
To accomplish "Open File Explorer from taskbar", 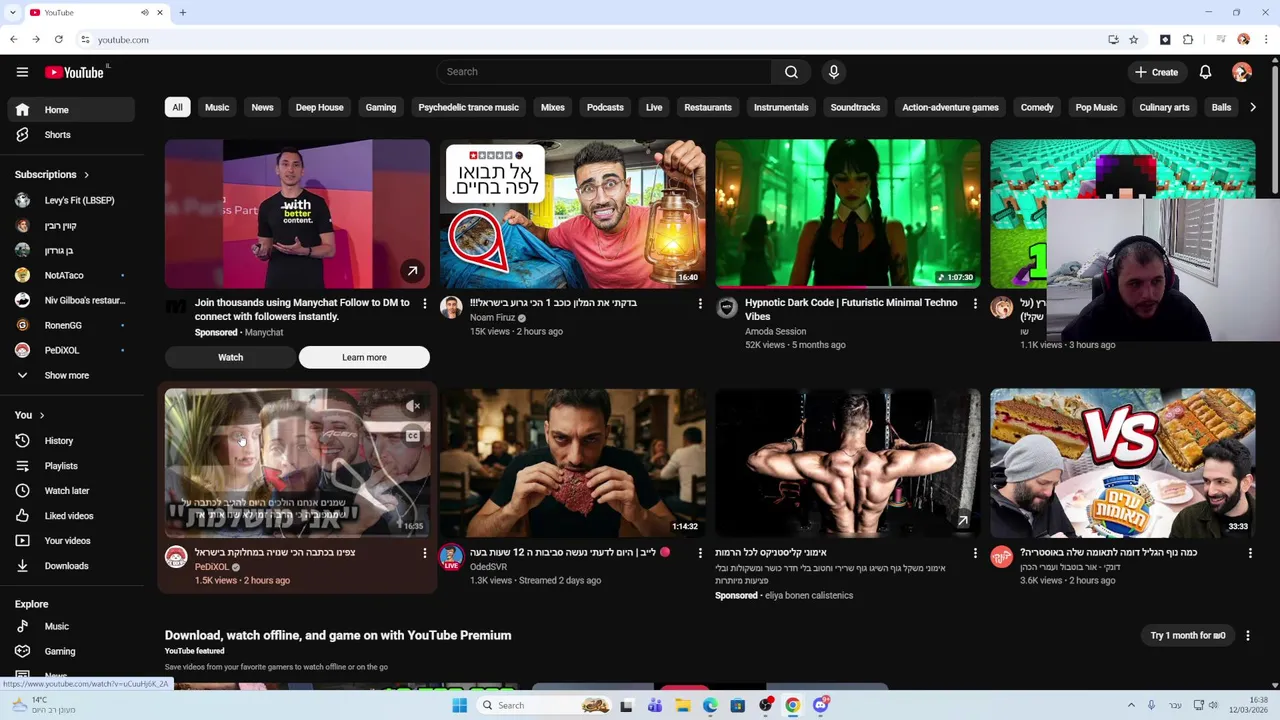I will pos(683,705).
